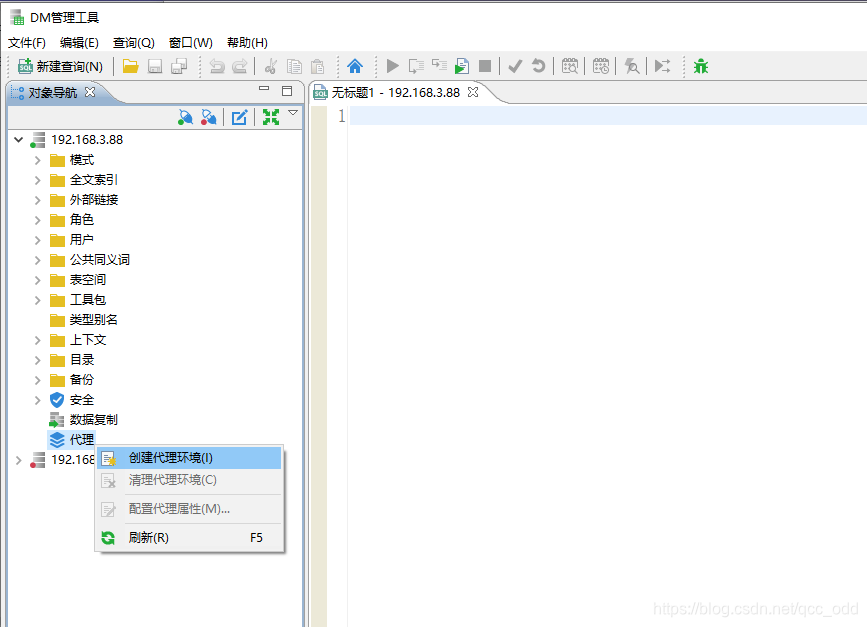The height and width of the screenshot is (627, 867).
Task: Expand the 全文索引 folder
Action: (38, 180)
